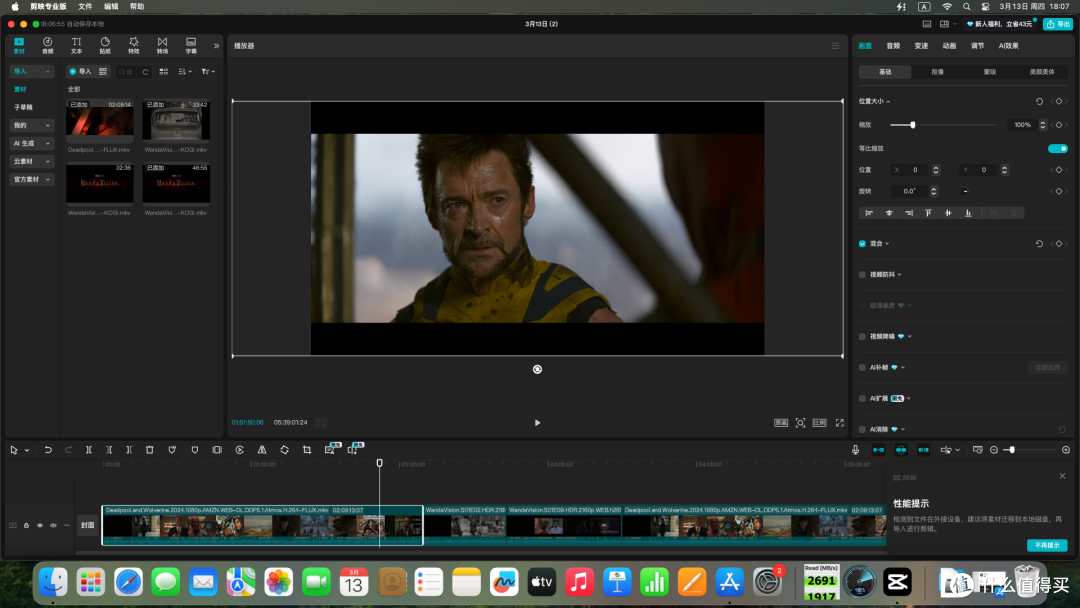This screenshot has height=608, width=1080.
Task: Adjust the 缩放 scale slider handle
Action: pyautogui.click(x=913, y=125)
